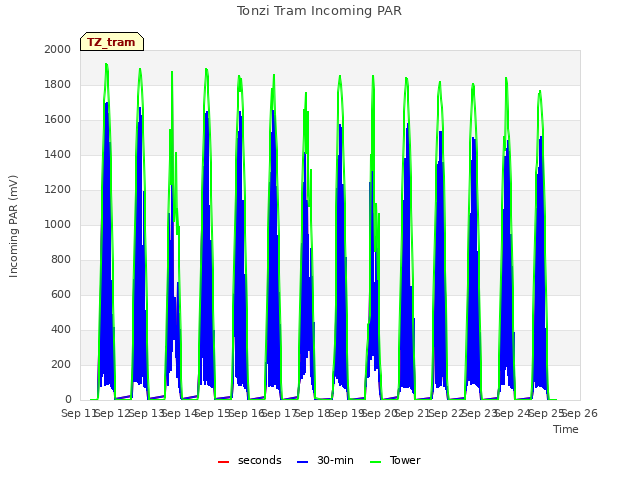Click the 1000 y-axis tick label
The width and height of the screenshot is (640, 480).
(58, 224)
